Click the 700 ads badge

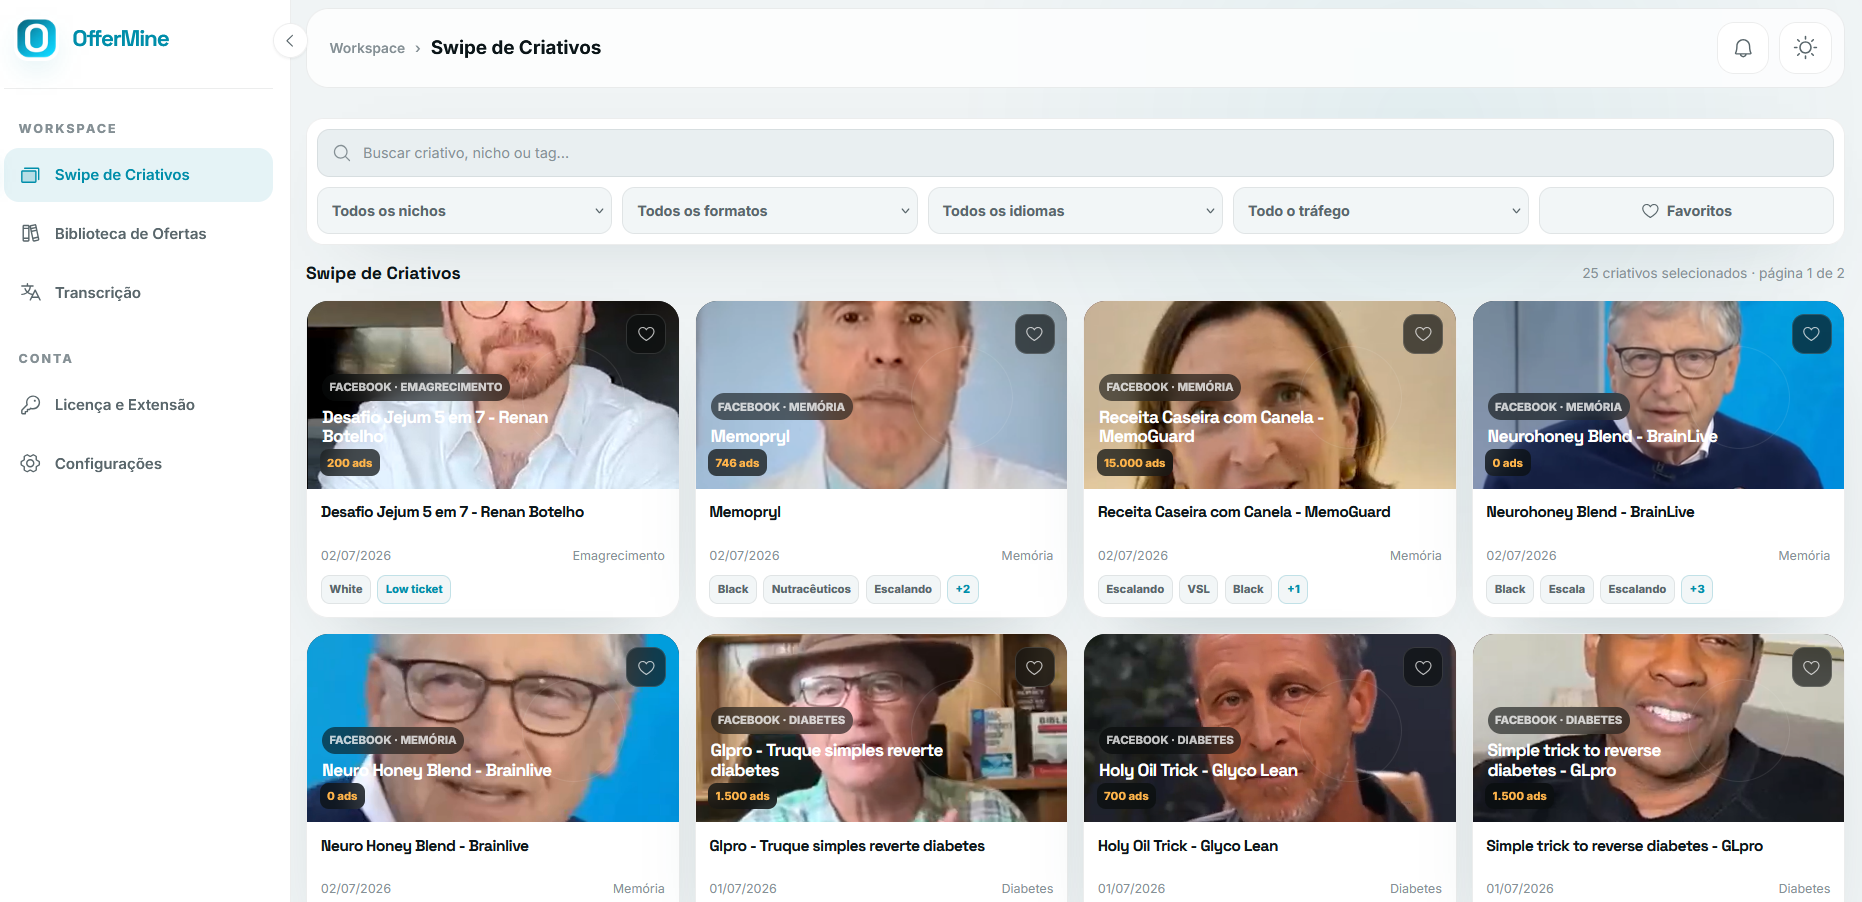pyautogui.click(x=1126, y=796)
